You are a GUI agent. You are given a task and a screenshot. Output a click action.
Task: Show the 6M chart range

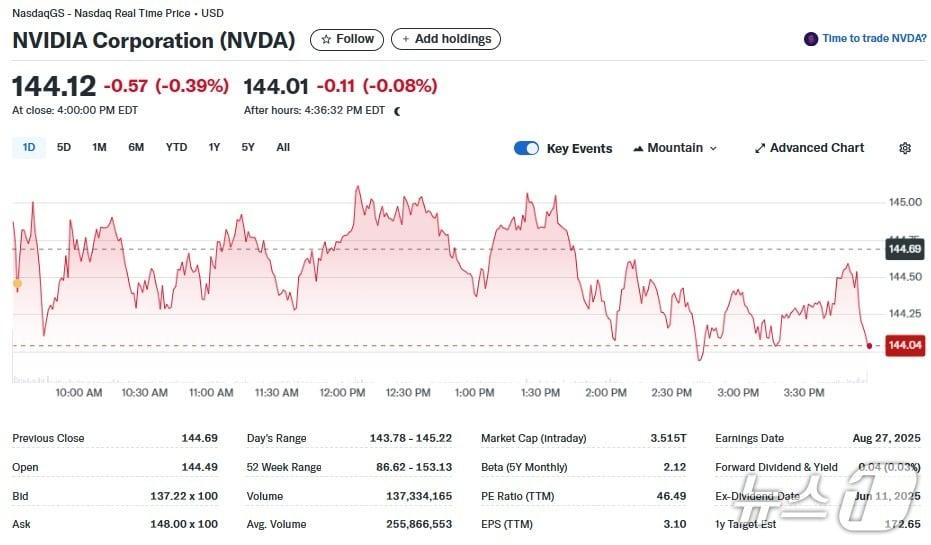pyautogui.click(x=136, y=147)
